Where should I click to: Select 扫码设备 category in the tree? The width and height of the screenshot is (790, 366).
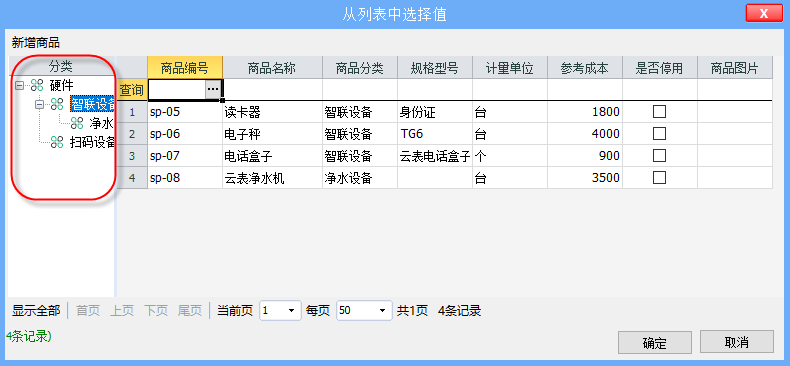[92, 142]
